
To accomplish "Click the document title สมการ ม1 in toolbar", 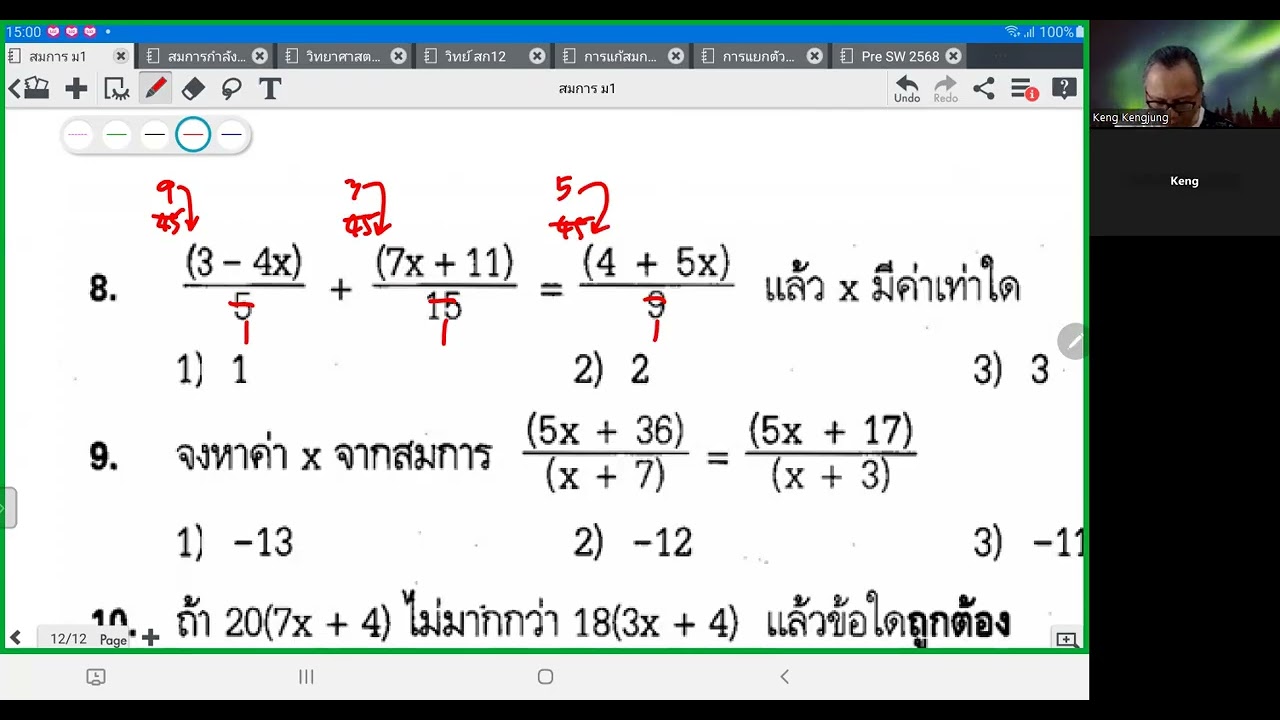I will [x=587, y=89].
